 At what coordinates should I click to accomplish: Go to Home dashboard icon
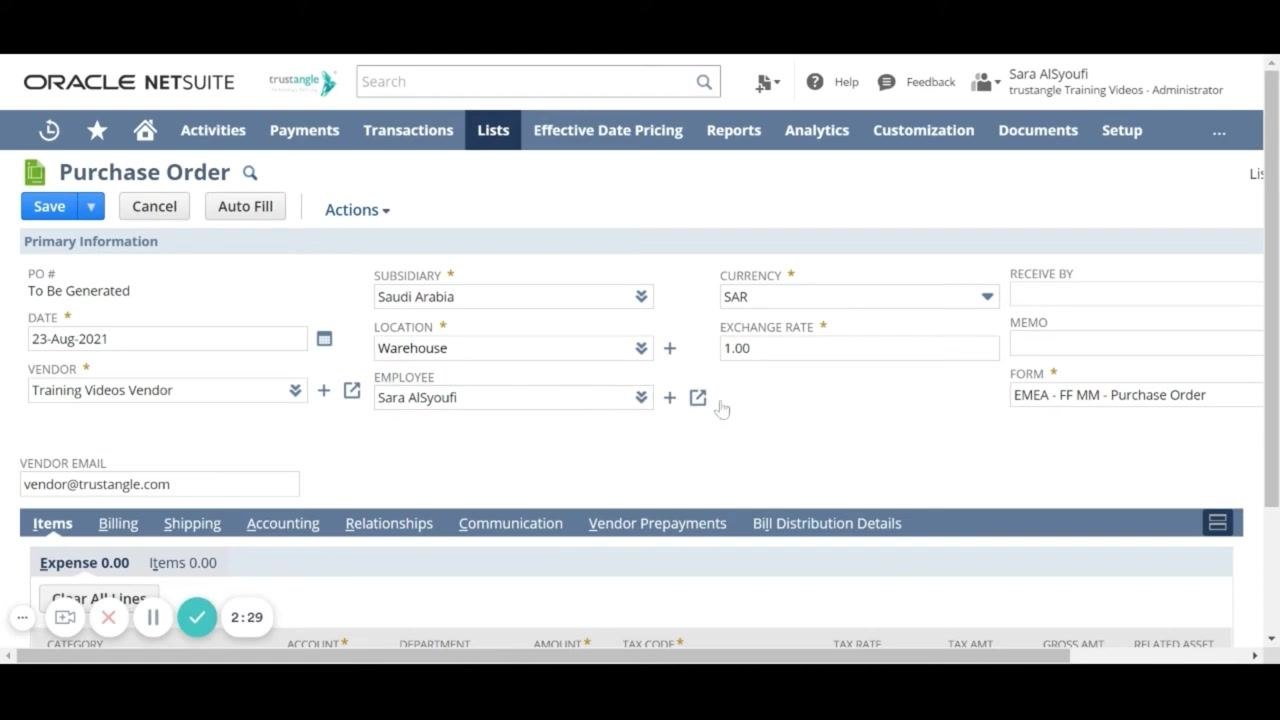(x=145, y=130)
